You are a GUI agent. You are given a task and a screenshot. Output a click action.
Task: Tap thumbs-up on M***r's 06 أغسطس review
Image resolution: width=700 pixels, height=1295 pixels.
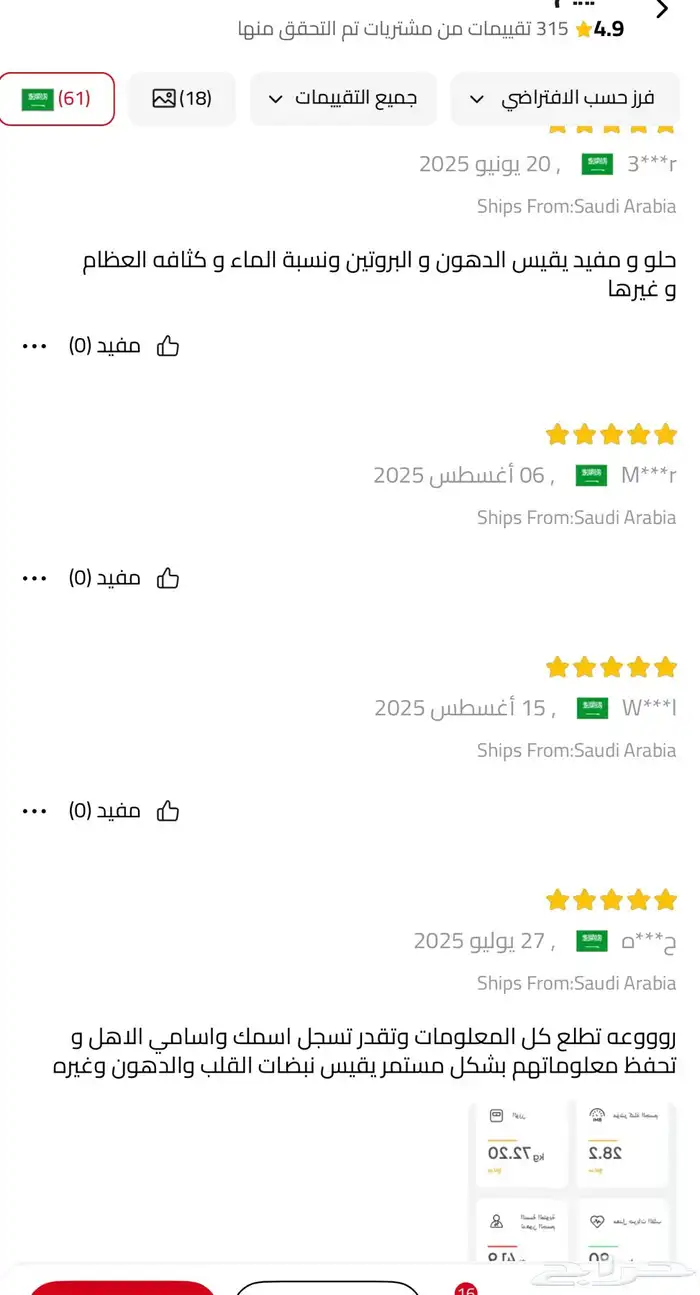point(166,578)
